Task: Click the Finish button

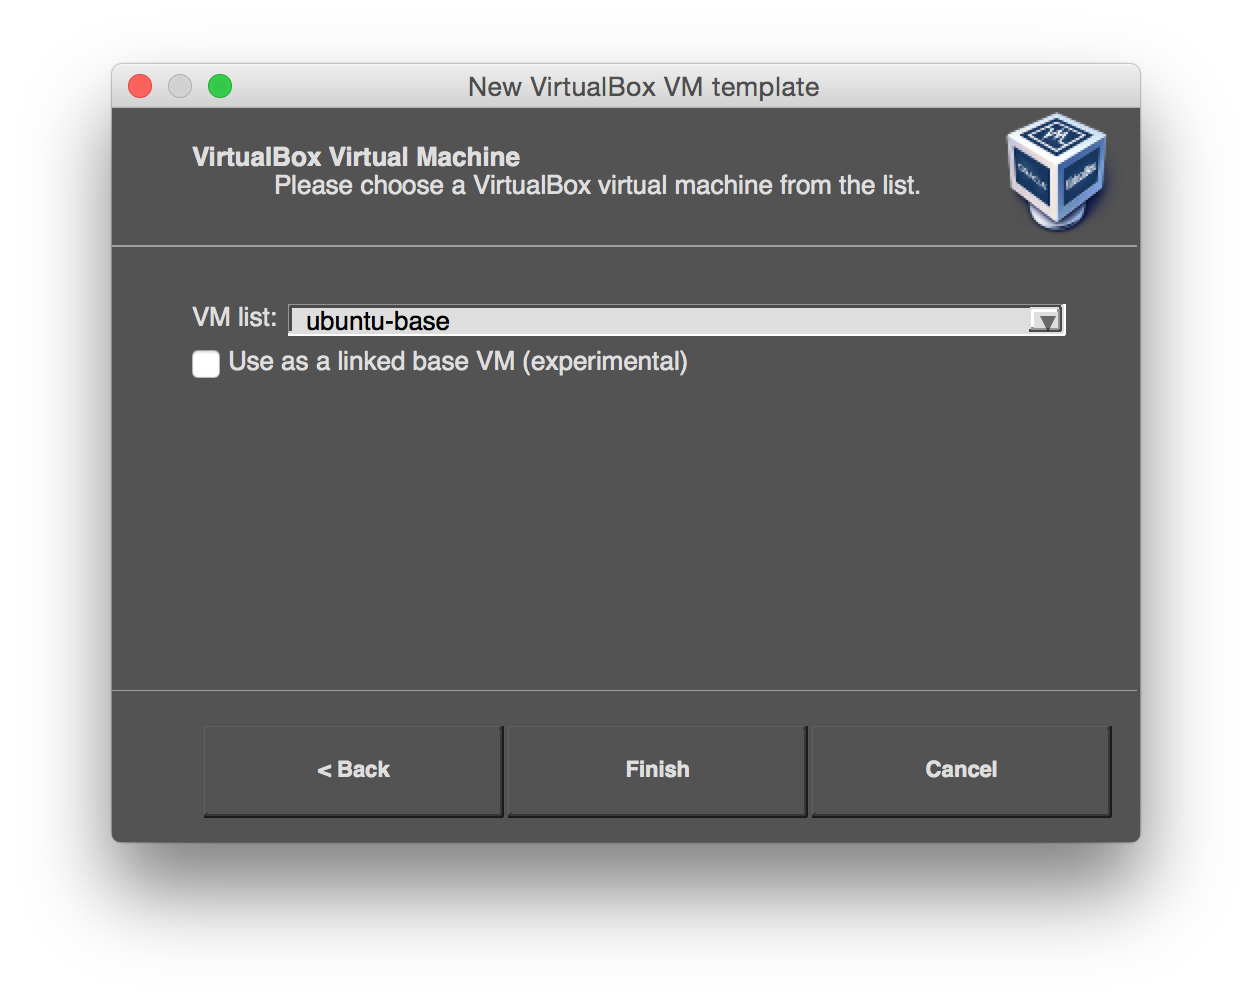Action: [x=656, y=769]
